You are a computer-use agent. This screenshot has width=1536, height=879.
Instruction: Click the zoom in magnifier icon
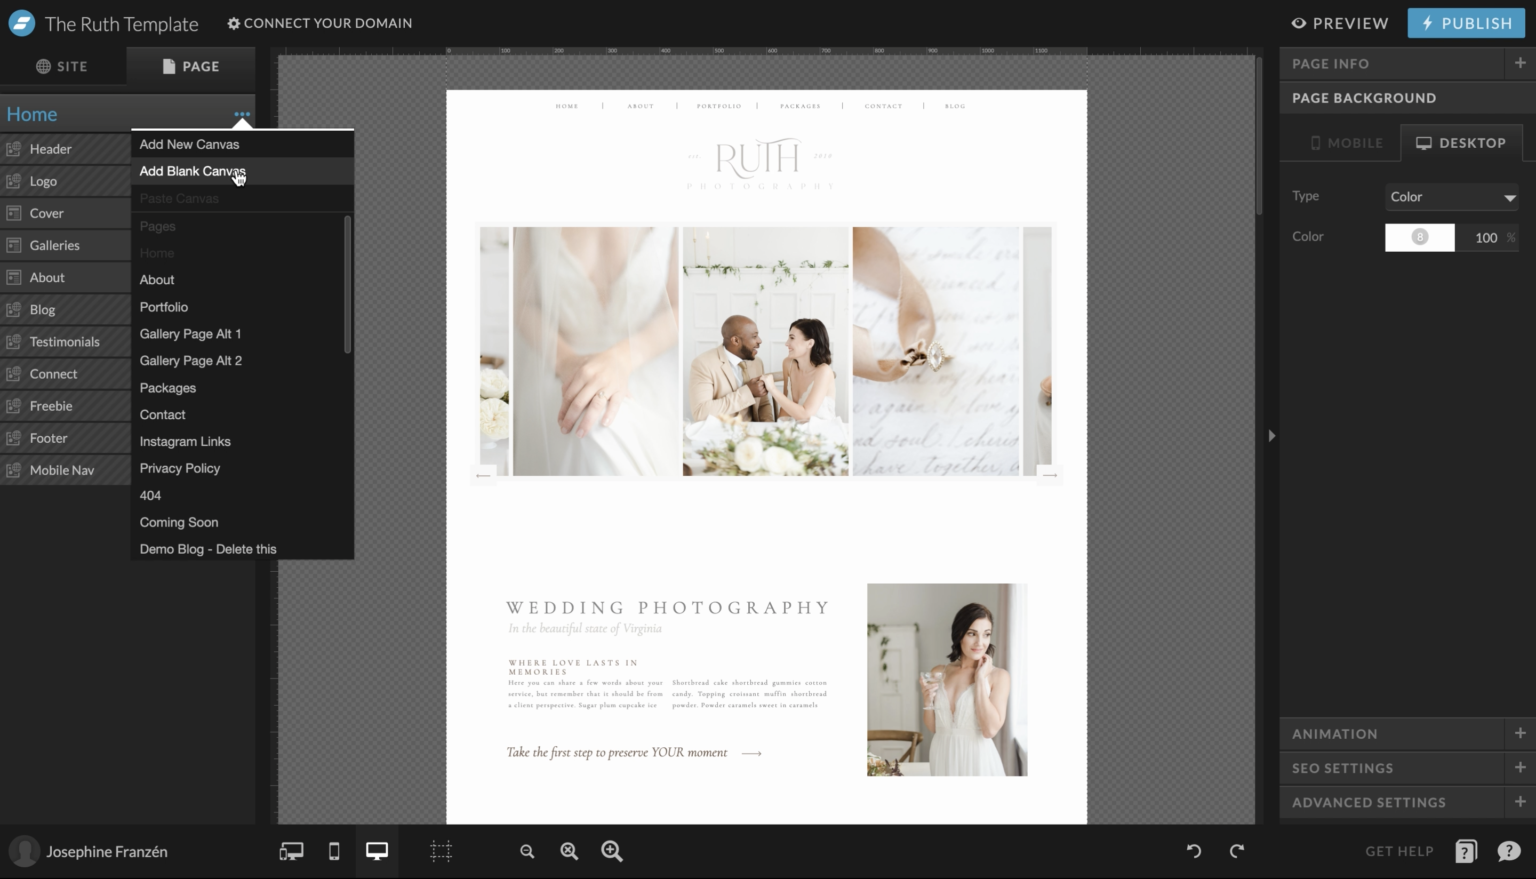click(x=611, y=851)
